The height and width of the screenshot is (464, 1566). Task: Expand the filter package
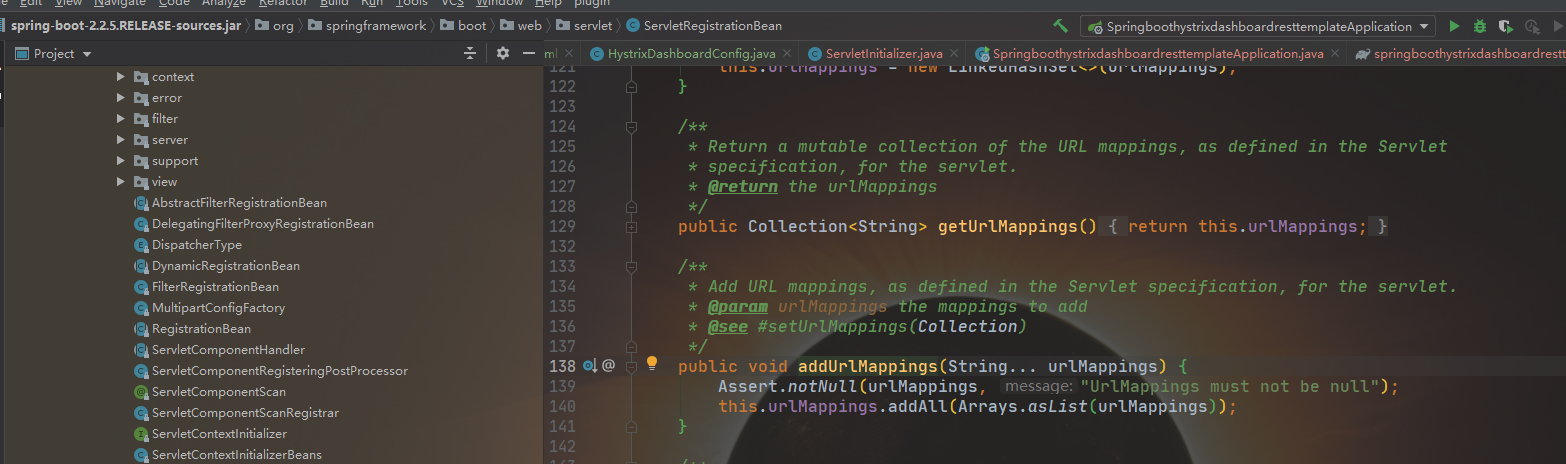[x=121, y=119]
